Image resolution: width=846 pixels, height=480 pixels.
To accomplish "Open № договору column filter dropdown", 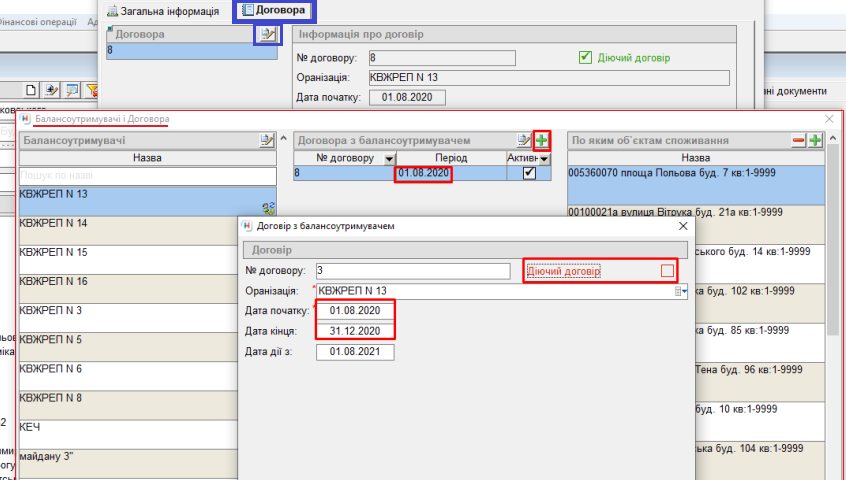I will pyautogui.click(x=387, y=158).
